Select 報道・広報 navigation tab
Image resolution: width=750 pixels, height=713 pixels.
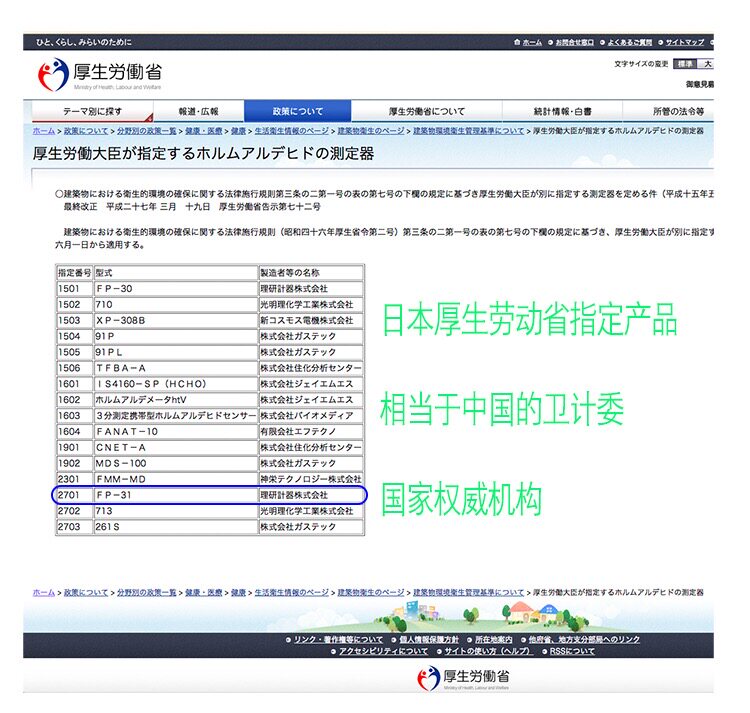(199, 111)
